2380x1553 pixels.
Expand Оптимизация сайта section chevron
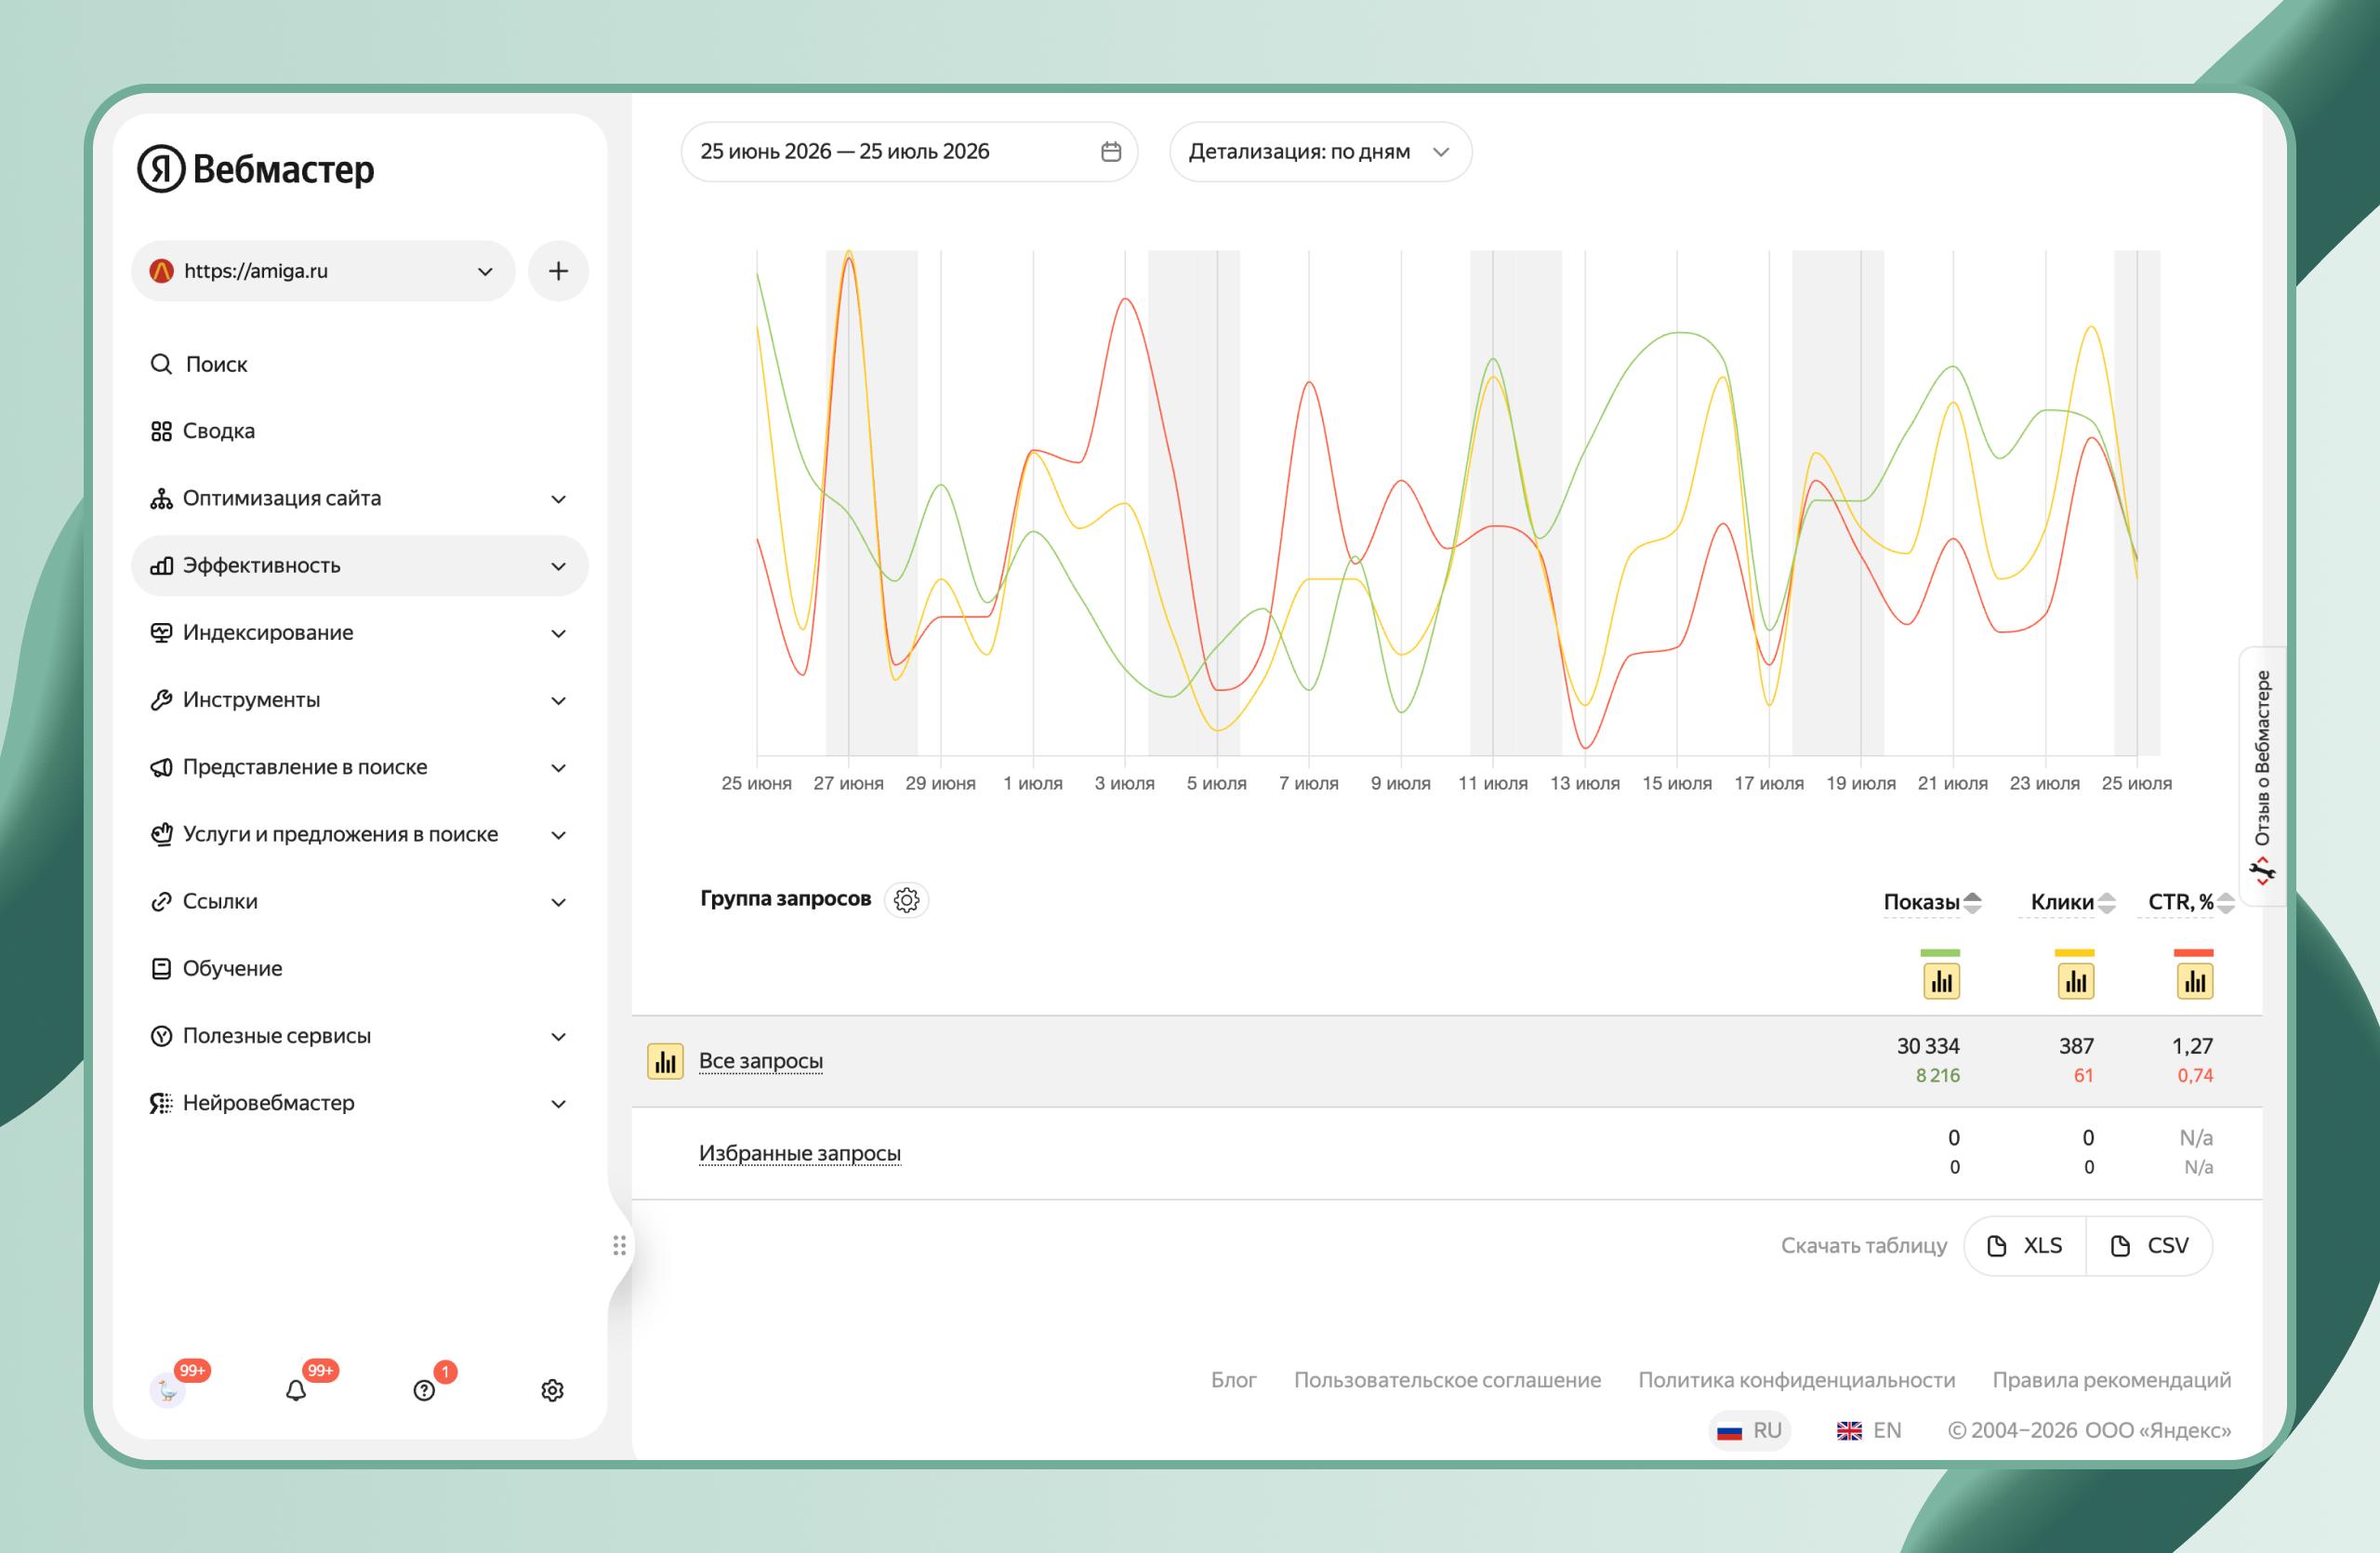pyautogui.click(x=559, y=499)
